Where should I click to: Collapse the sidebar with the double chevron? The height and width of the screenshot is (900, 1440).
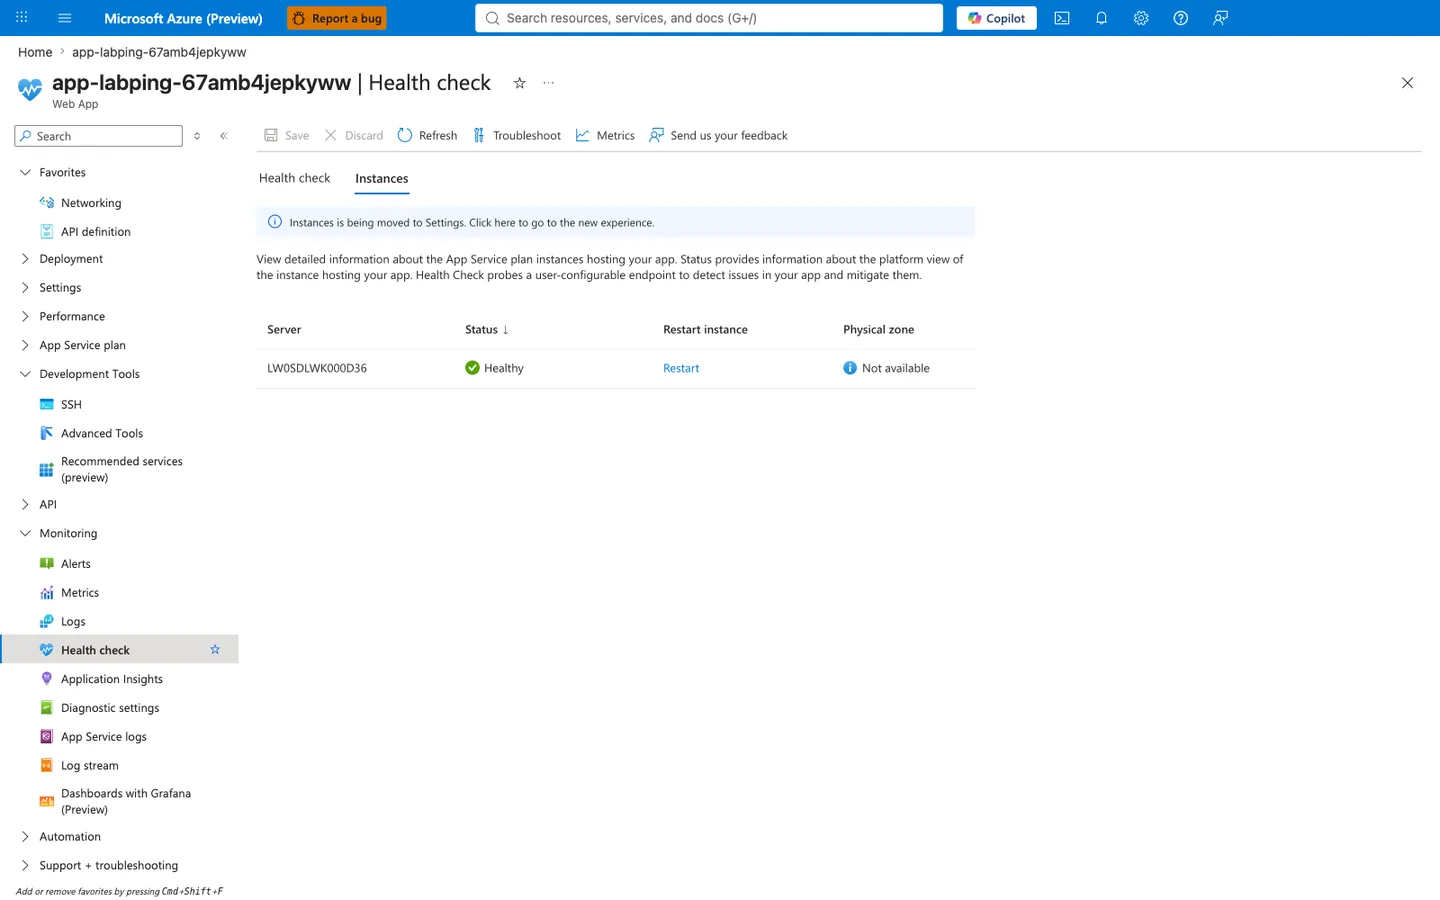point(224,136)
